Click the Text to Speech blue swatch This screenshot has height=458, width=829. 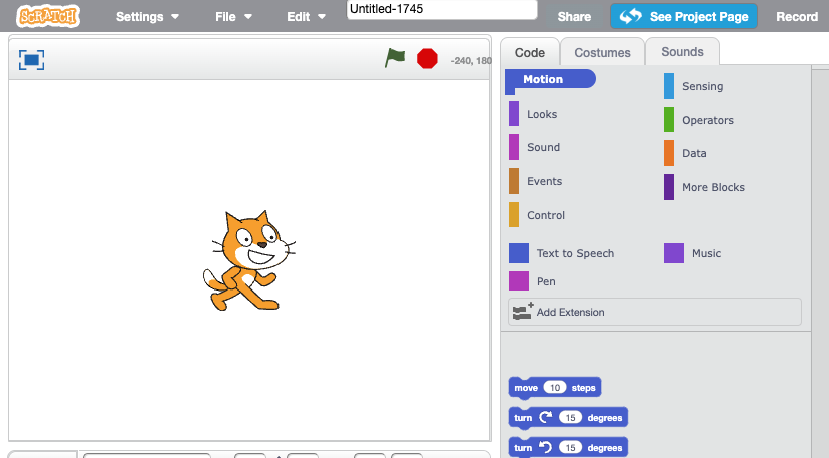[519, 253]
